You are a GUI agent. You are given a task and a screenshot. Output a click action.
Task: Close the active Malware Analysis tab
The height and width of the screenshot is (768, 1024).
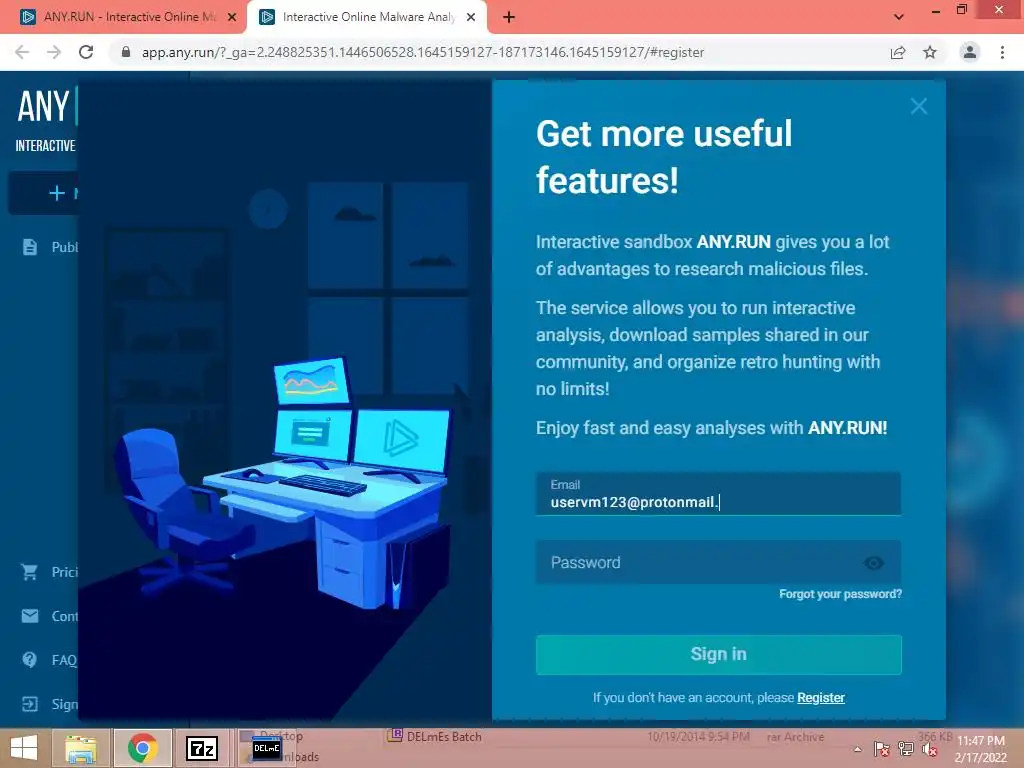(x=471, y=17)
